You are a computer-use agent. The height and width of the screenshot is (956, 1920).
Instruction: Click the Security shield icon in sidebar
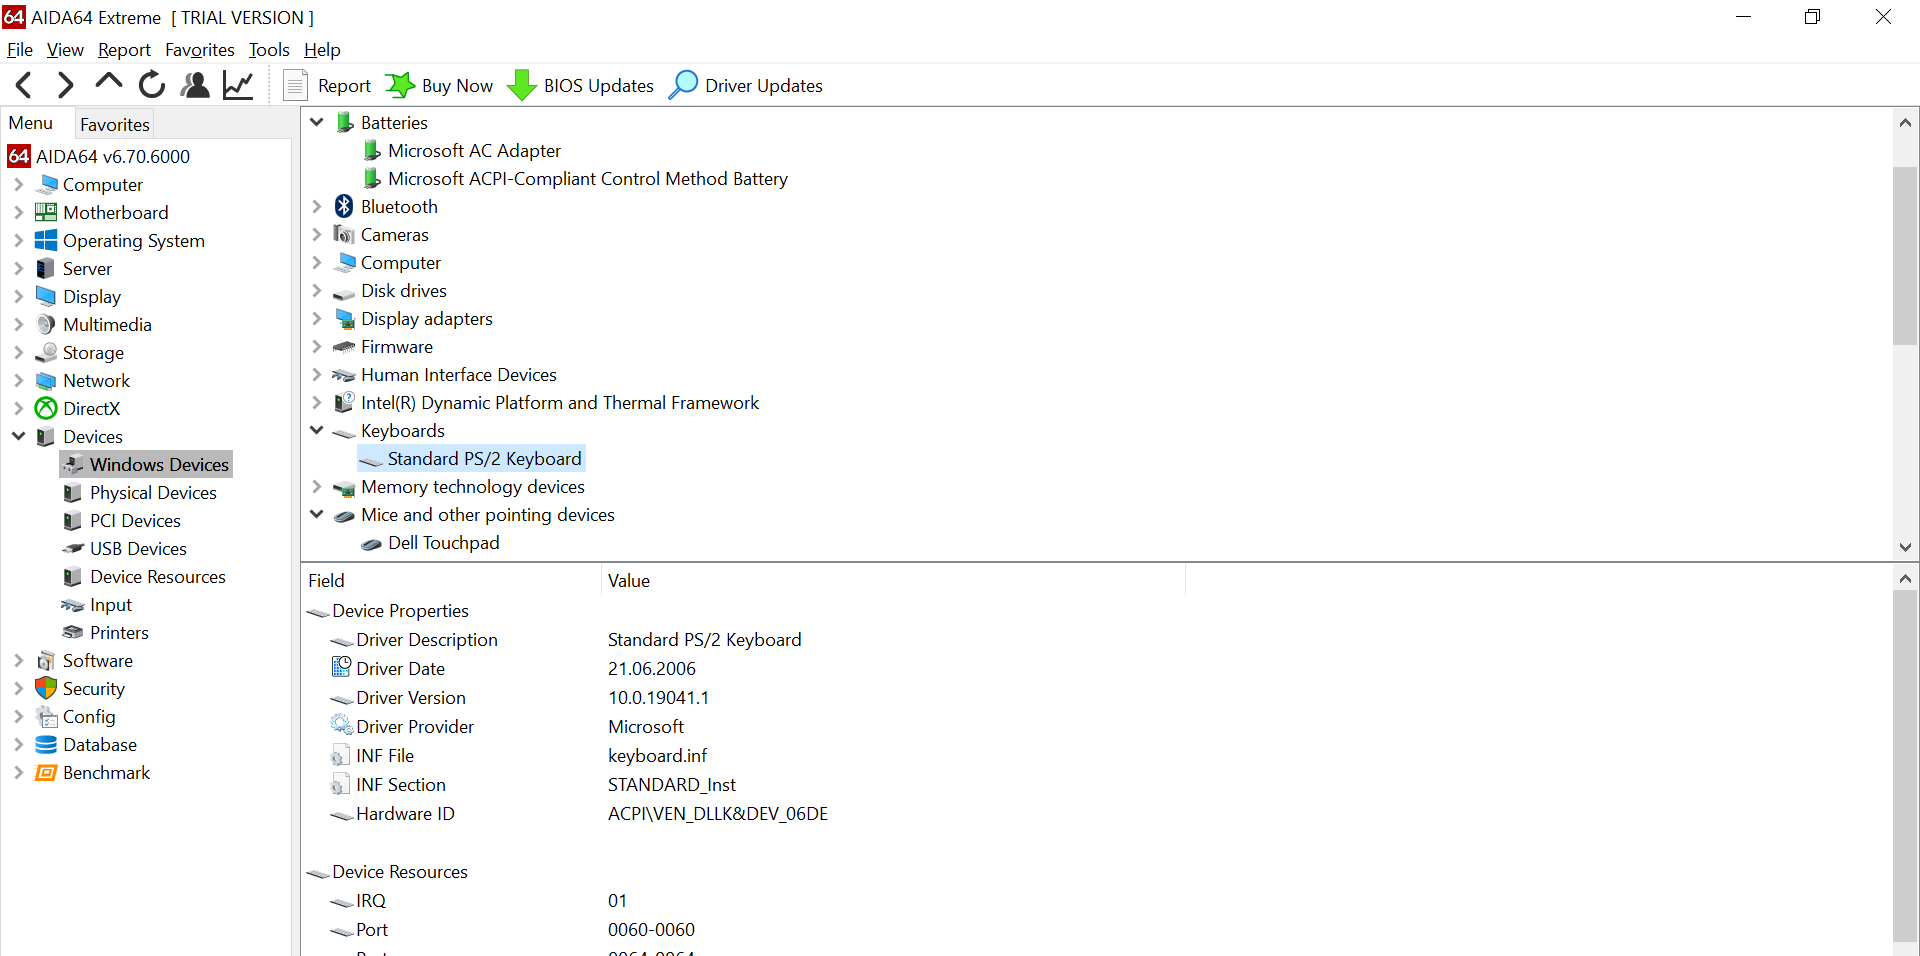(46, 688)
